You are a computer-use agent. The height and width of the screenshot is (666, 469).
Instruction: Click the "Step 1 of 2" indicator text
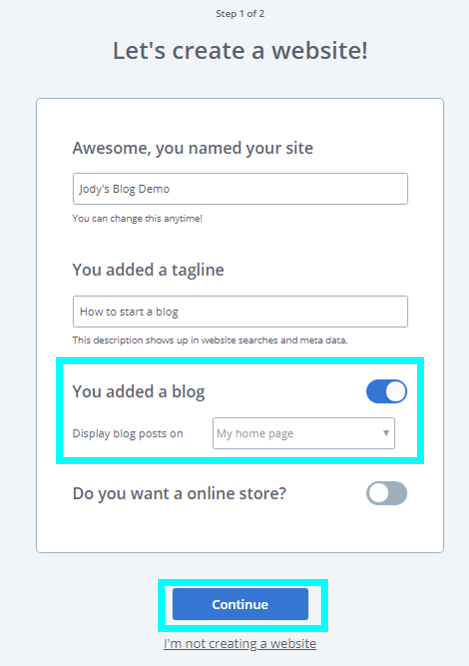tap(240, 14)
